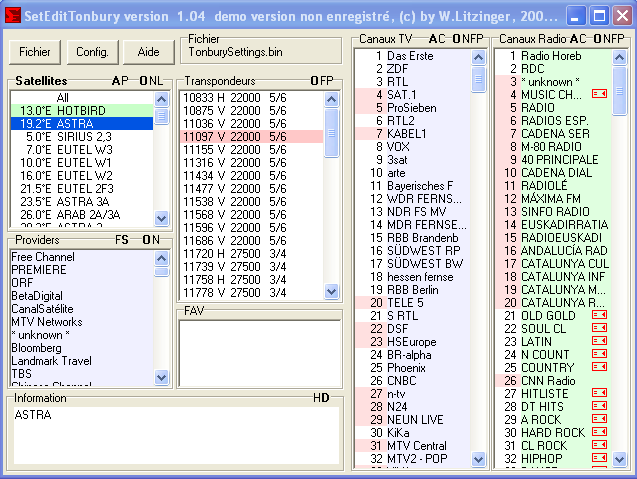Select transponder 11778 V 27500 3/4
This screenshot has height=479, width=637.
(252, 293)
